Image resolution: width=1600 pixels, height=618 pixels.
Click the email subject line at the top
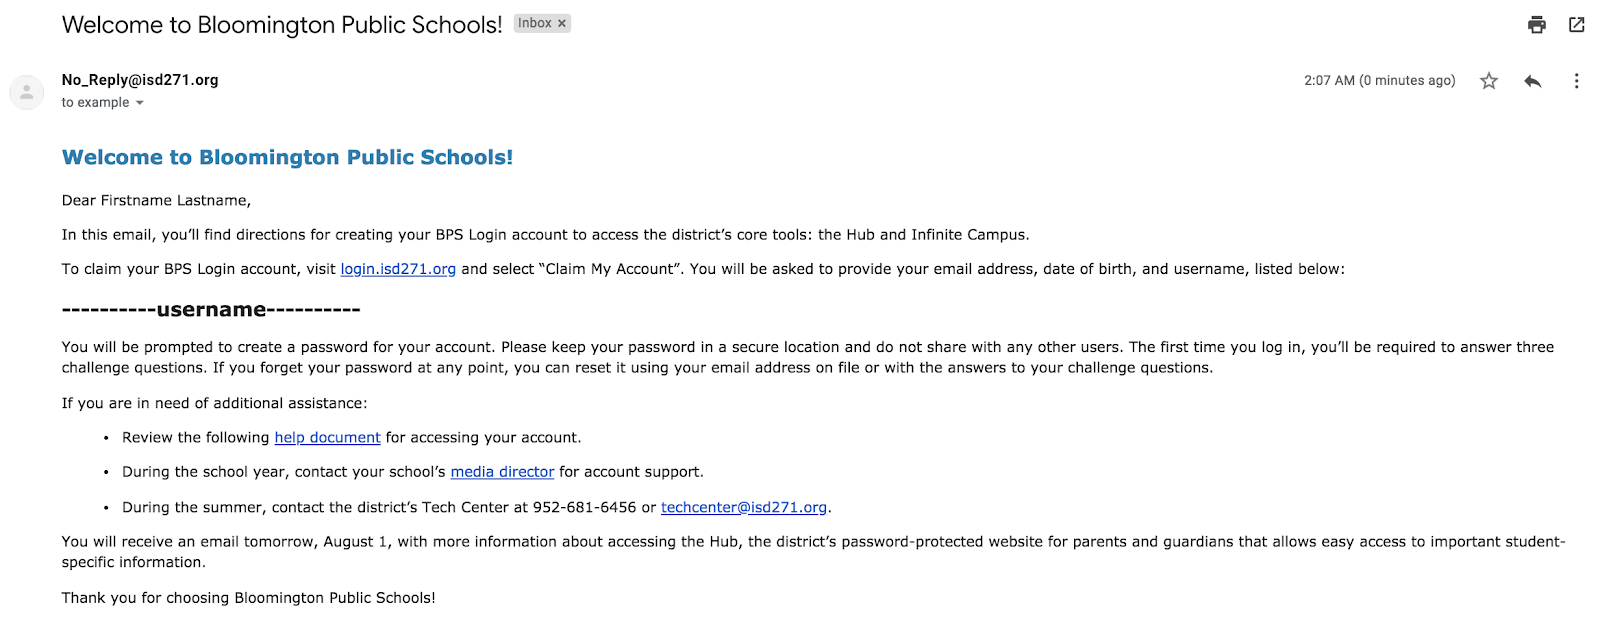pyautogui.click(x=282, y=25)
